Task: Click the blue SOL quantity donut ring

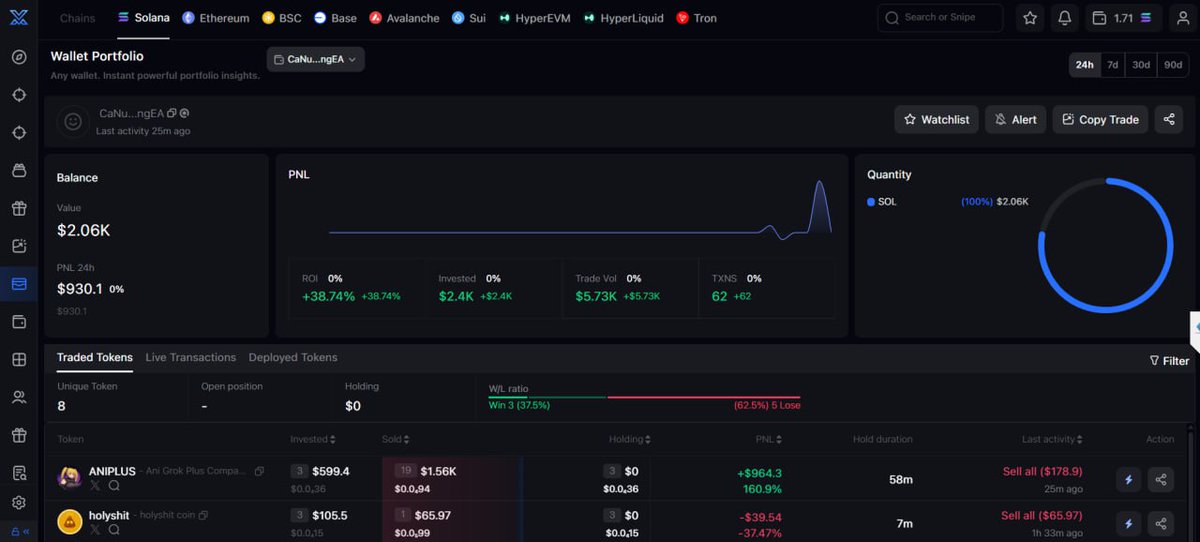Action: (x=1105, y=245)
